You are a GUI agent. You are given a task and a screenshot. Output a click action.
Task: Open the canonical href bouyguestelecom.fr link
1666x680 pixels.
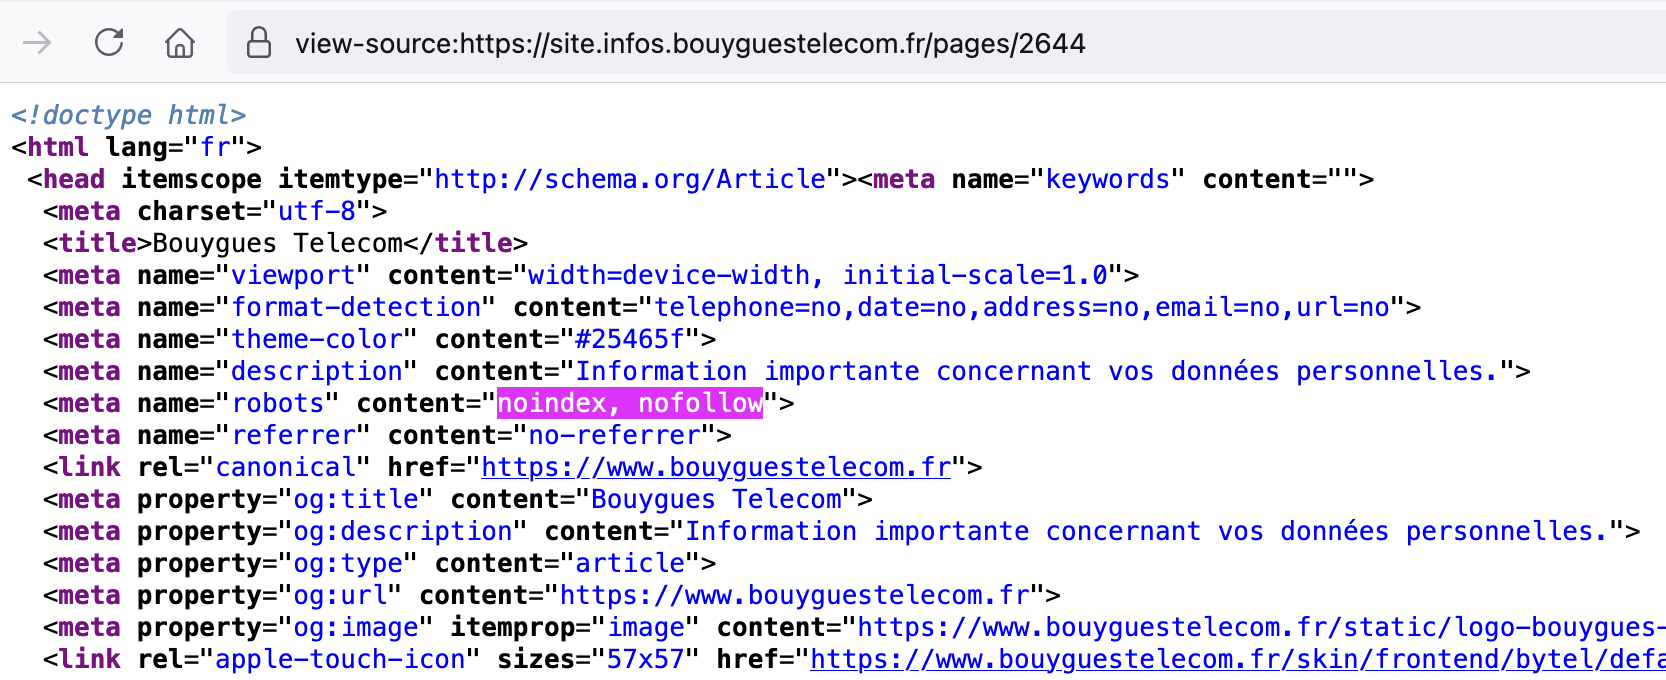point(716,467)
